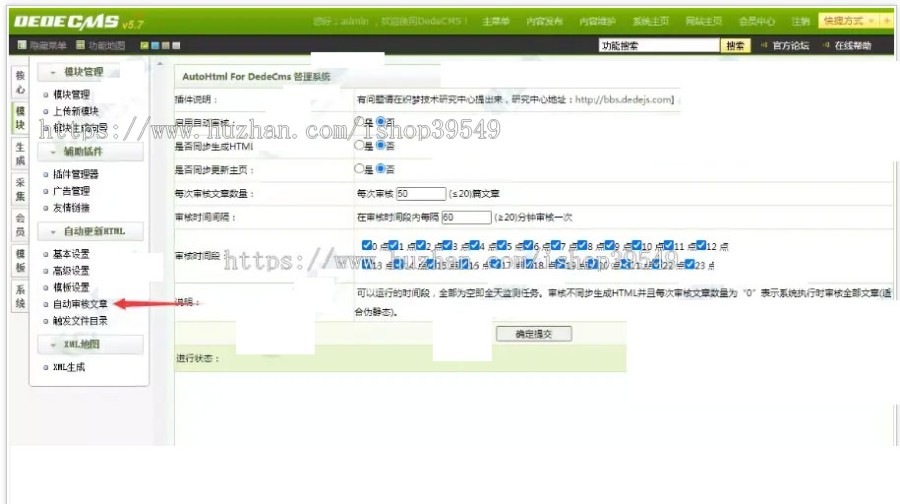Focus the 功能搜索 search field

pos(658,45)
